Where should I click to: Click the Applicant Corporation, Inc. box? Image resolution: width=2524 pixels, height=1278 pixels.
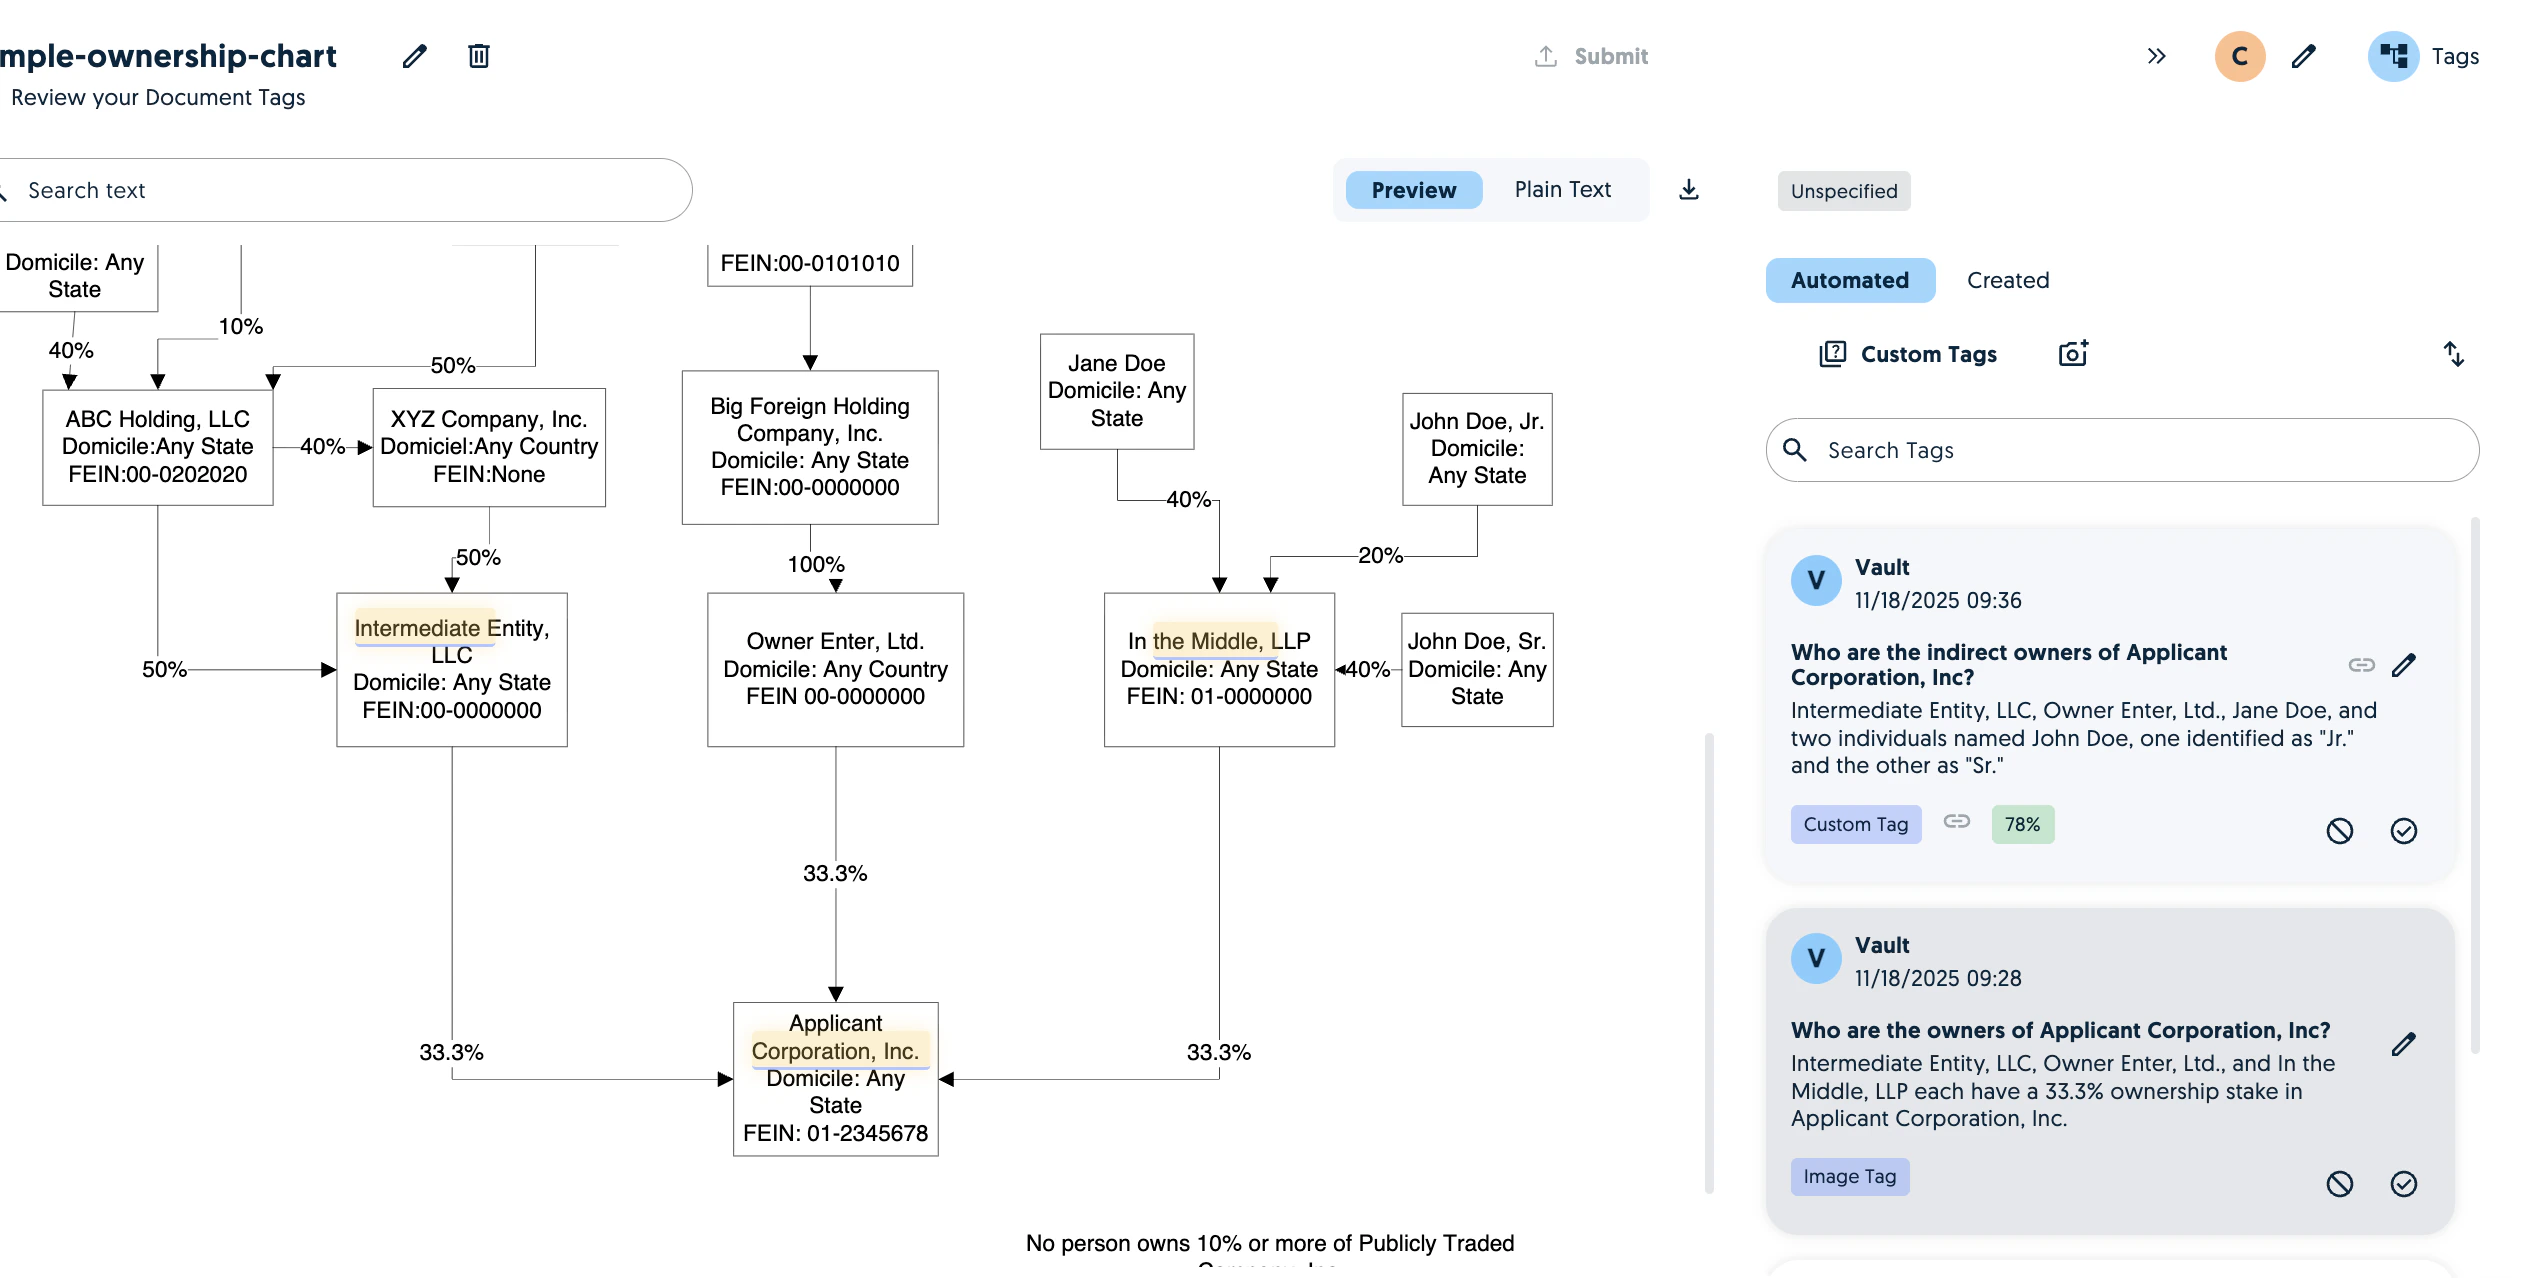[x=835, y=1079]
